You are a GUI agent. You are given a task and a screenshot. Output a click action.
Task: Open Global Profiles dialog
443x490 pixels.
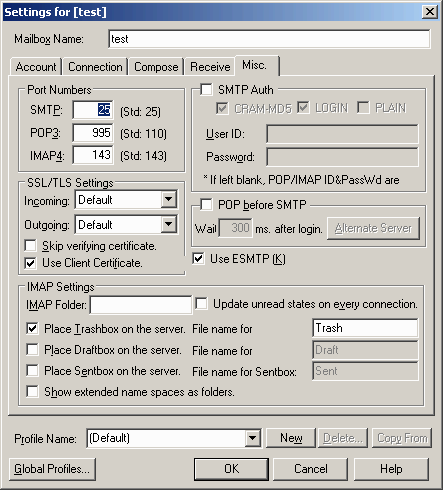coord(52,469)
